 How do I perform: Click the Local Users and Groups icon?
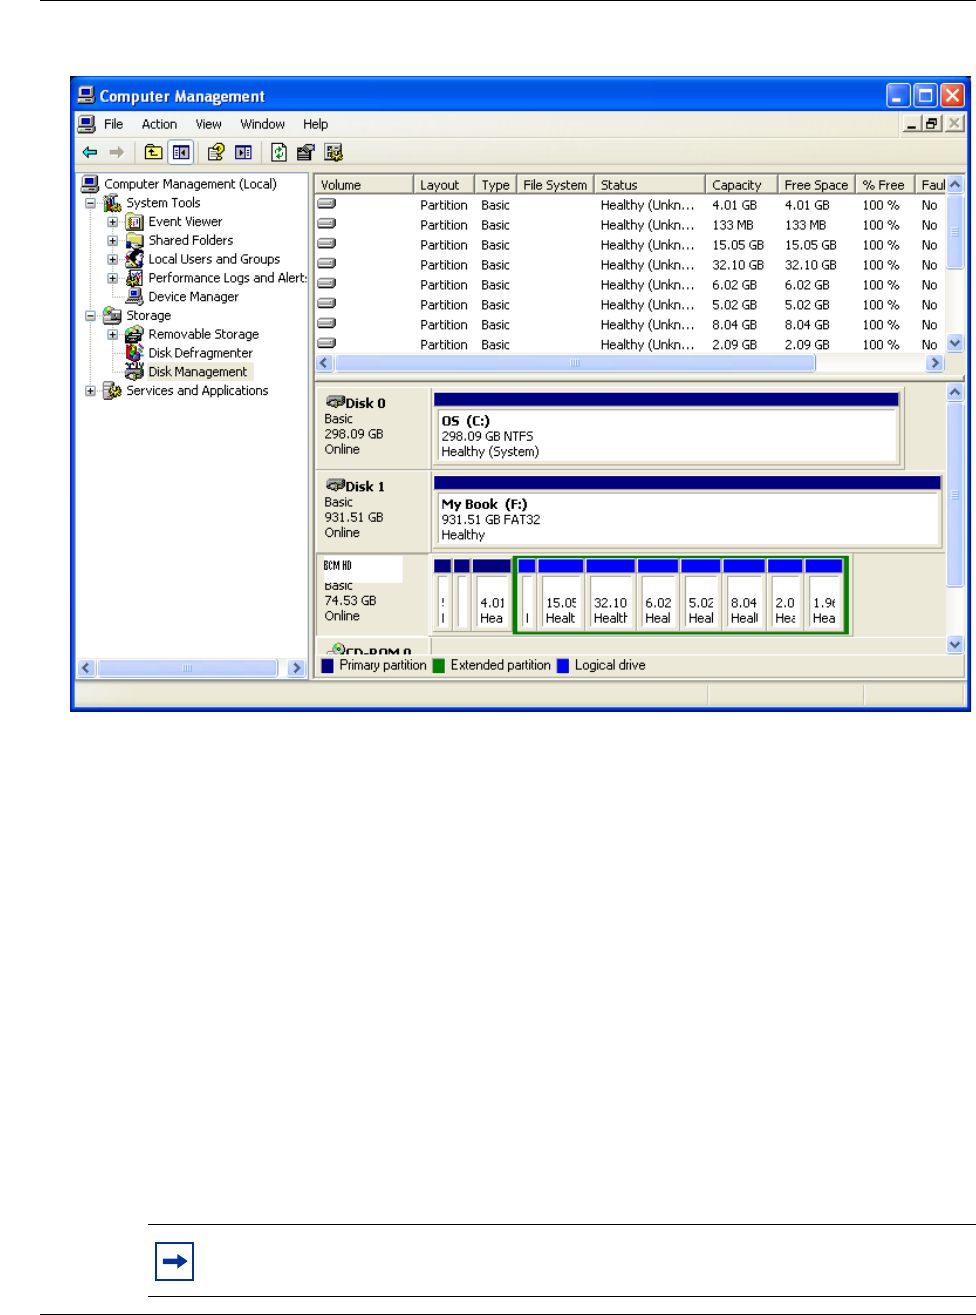(x=134, y=259)
